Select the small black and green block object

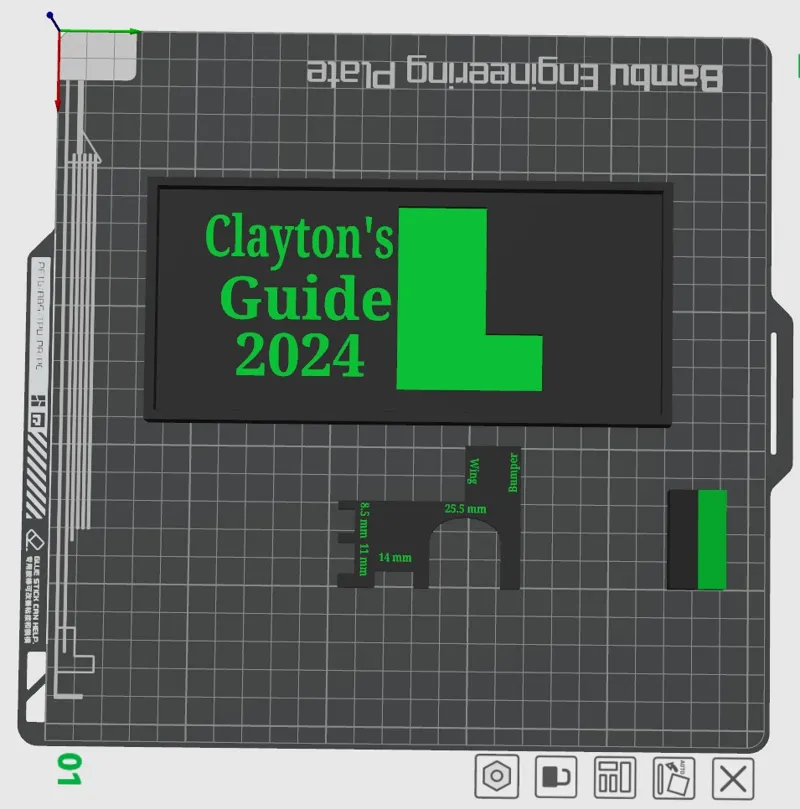[x=697, y=540]
